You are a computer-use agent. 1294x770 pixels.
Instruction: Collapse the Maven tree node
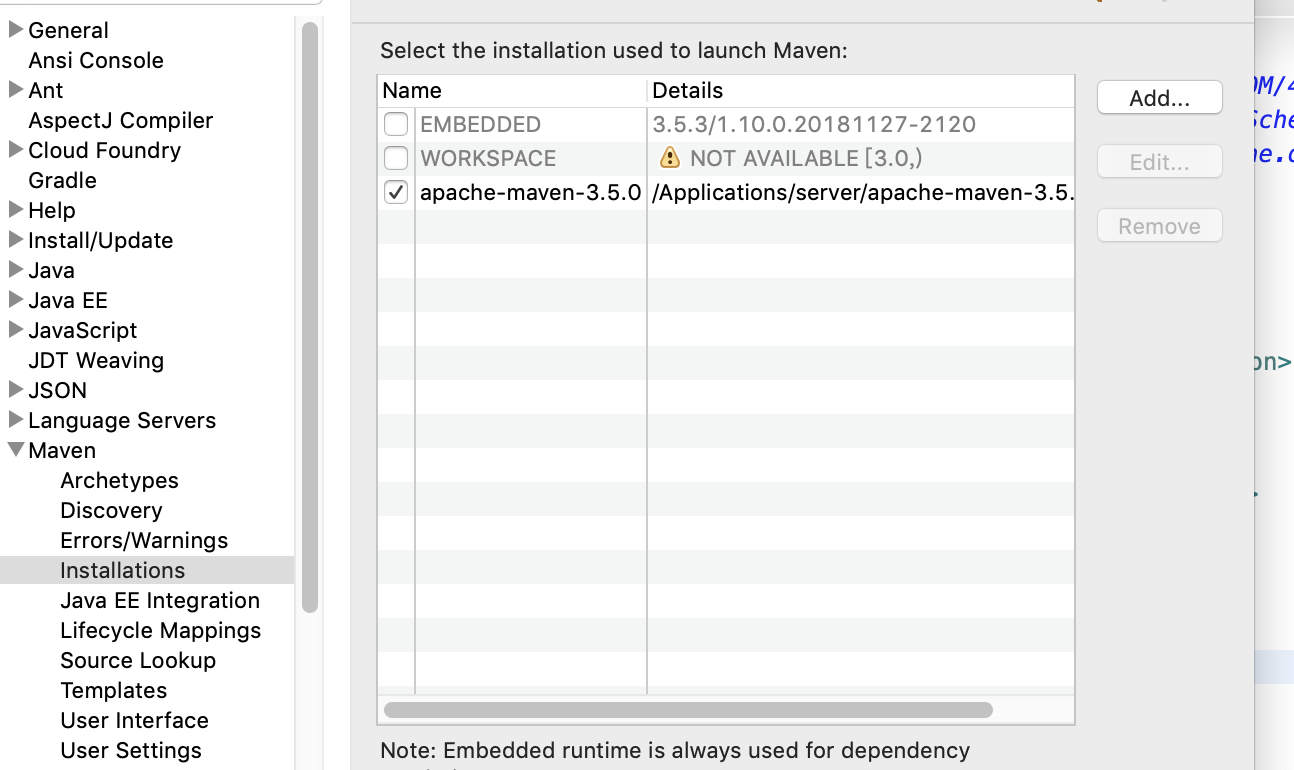15,450
